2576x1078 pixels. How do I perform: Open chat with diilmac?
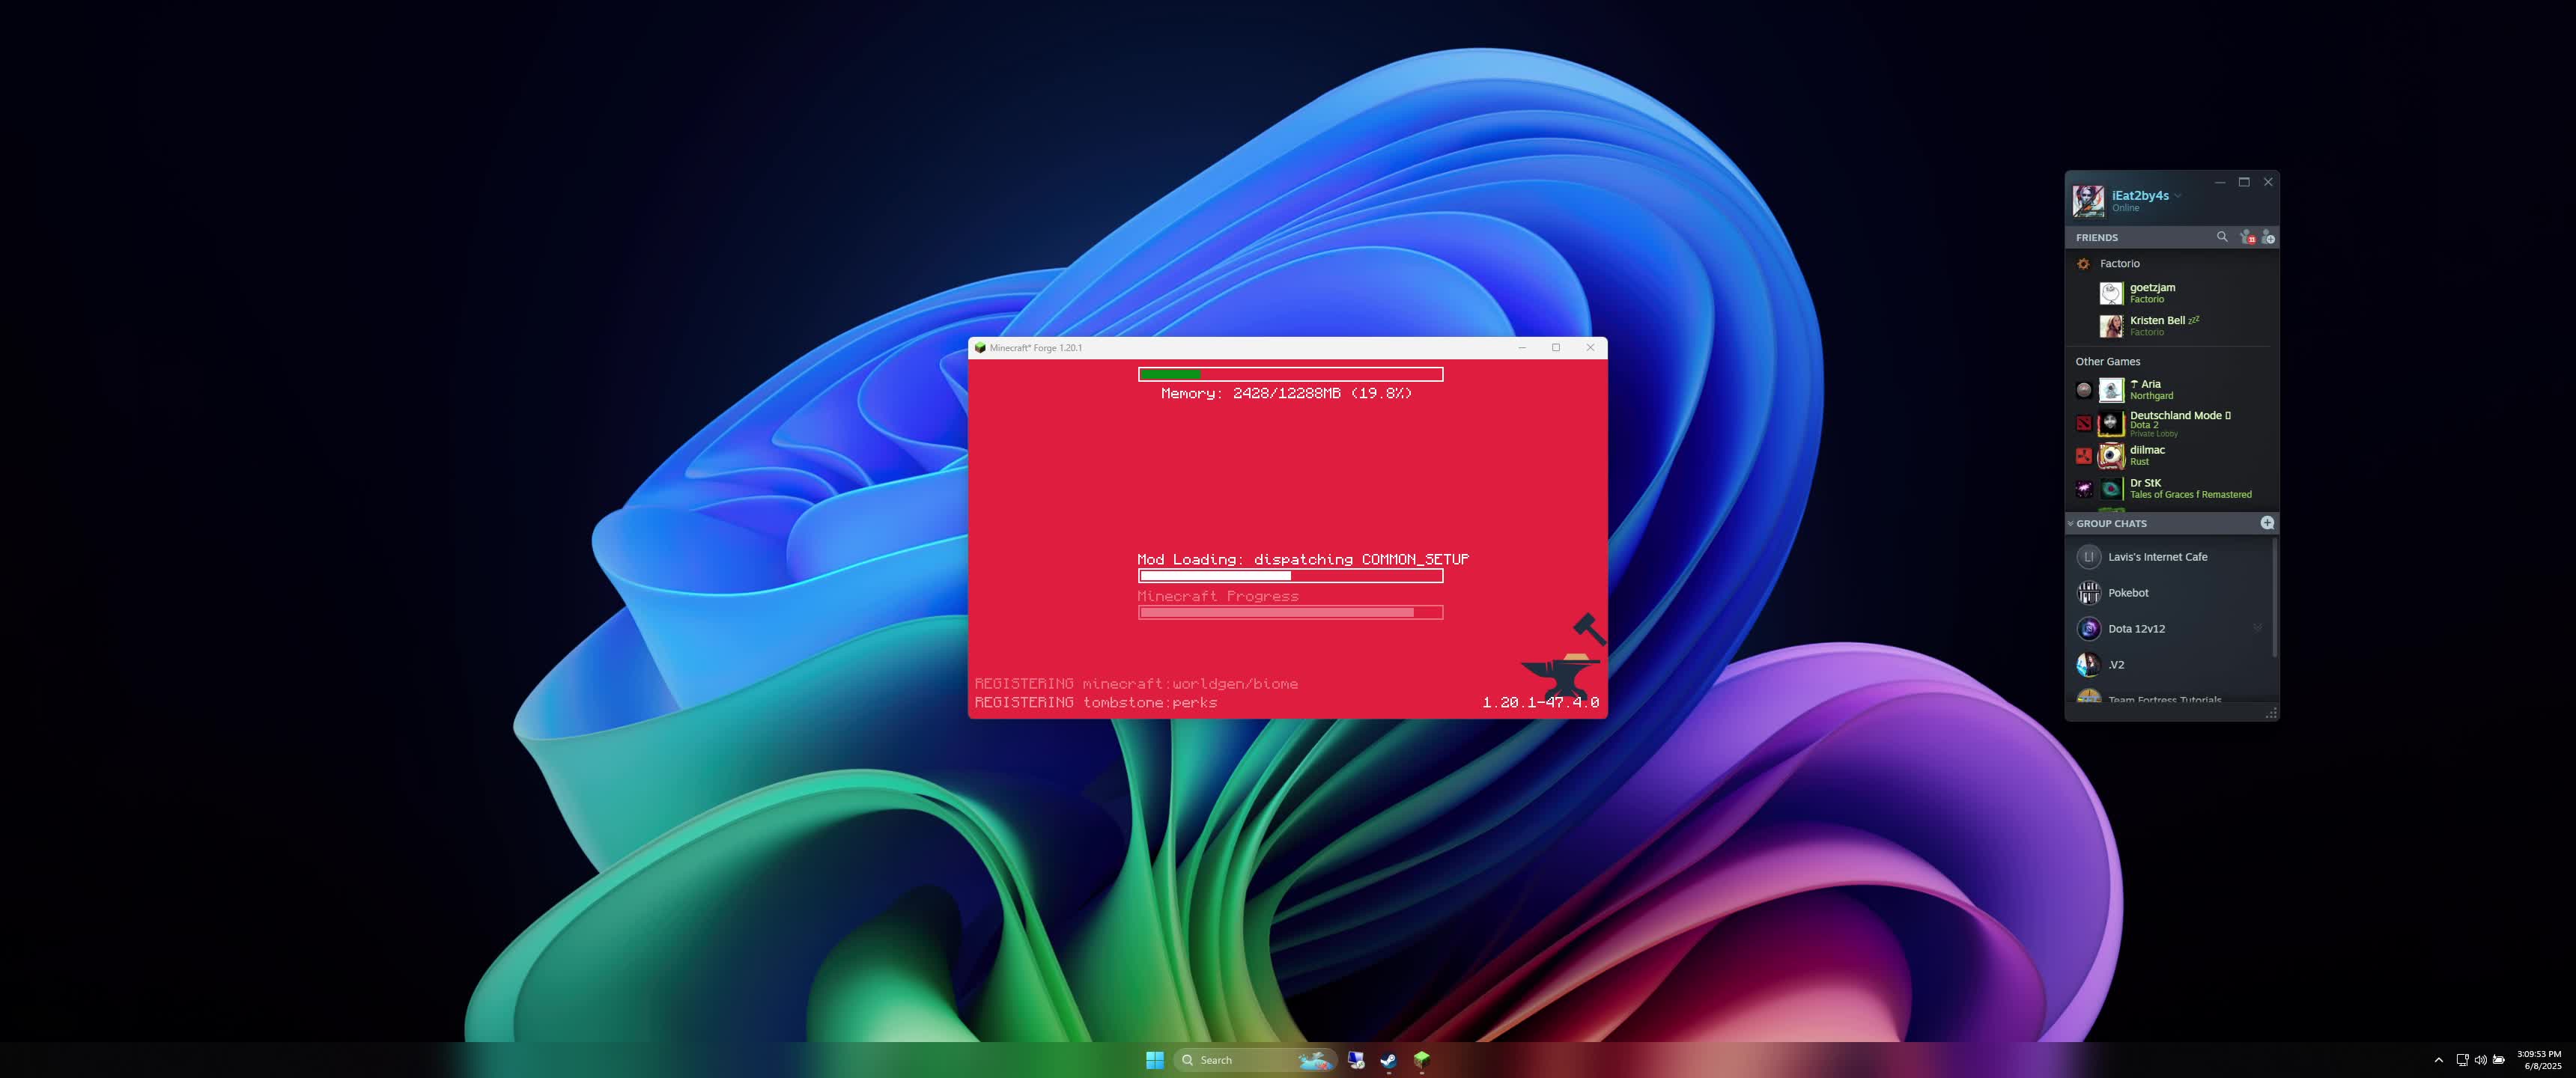coord(2147,455)
